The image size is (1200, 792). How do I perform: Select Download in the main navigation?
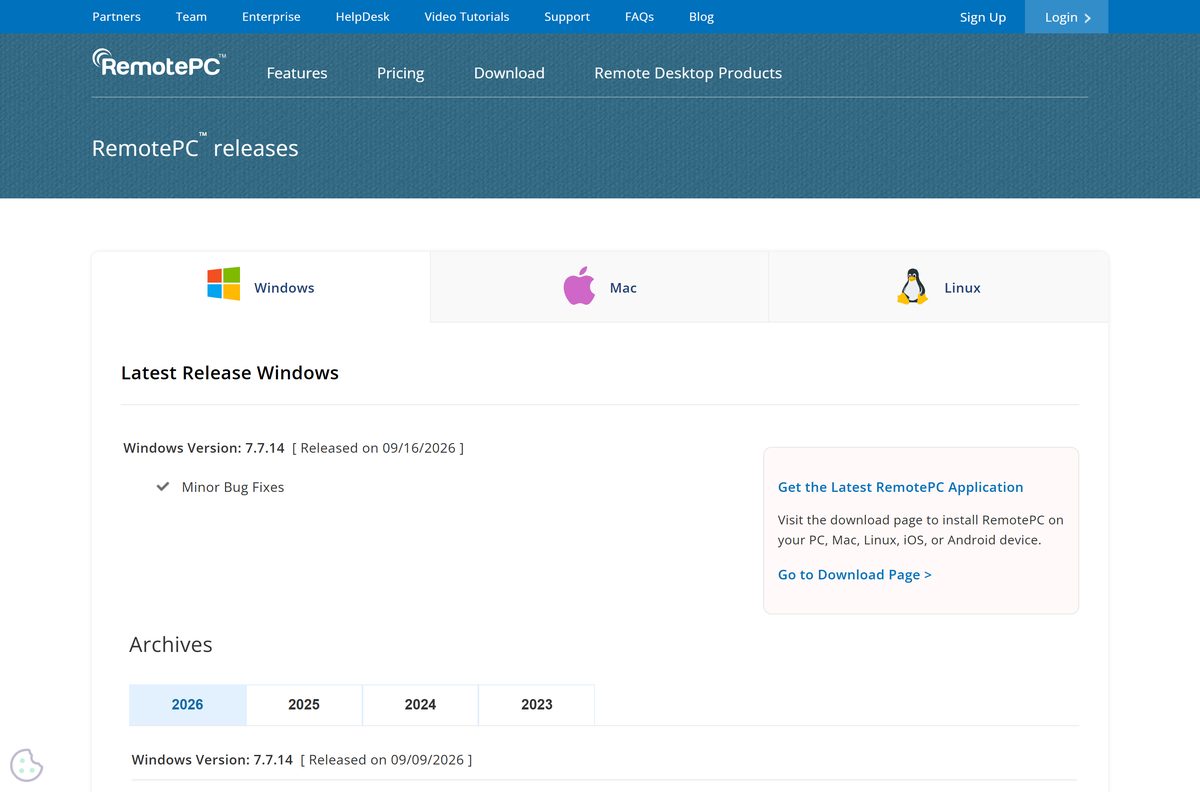(509, 73)
